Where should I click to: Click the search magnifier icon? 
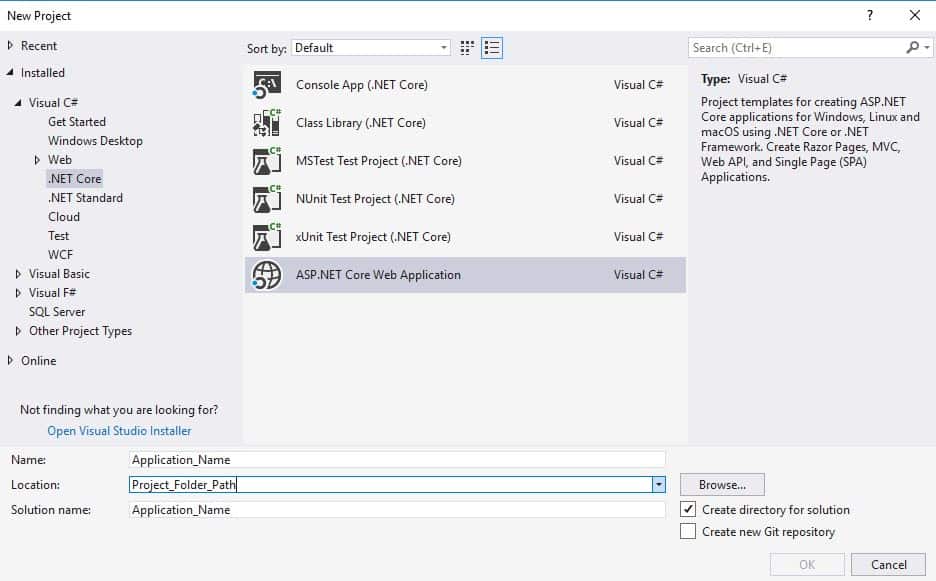(912, 48)
